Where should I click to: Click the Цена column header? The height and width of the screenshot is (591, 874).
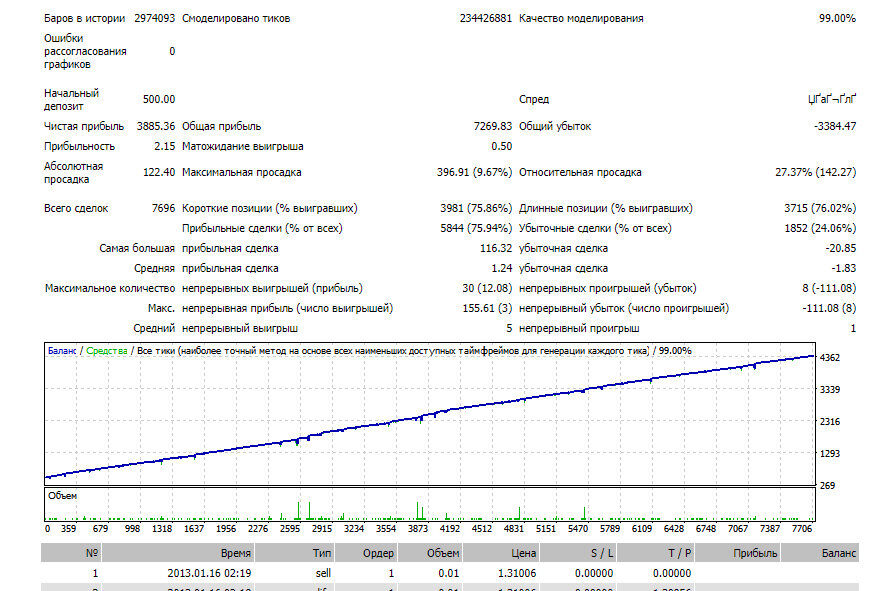point(500,553)
